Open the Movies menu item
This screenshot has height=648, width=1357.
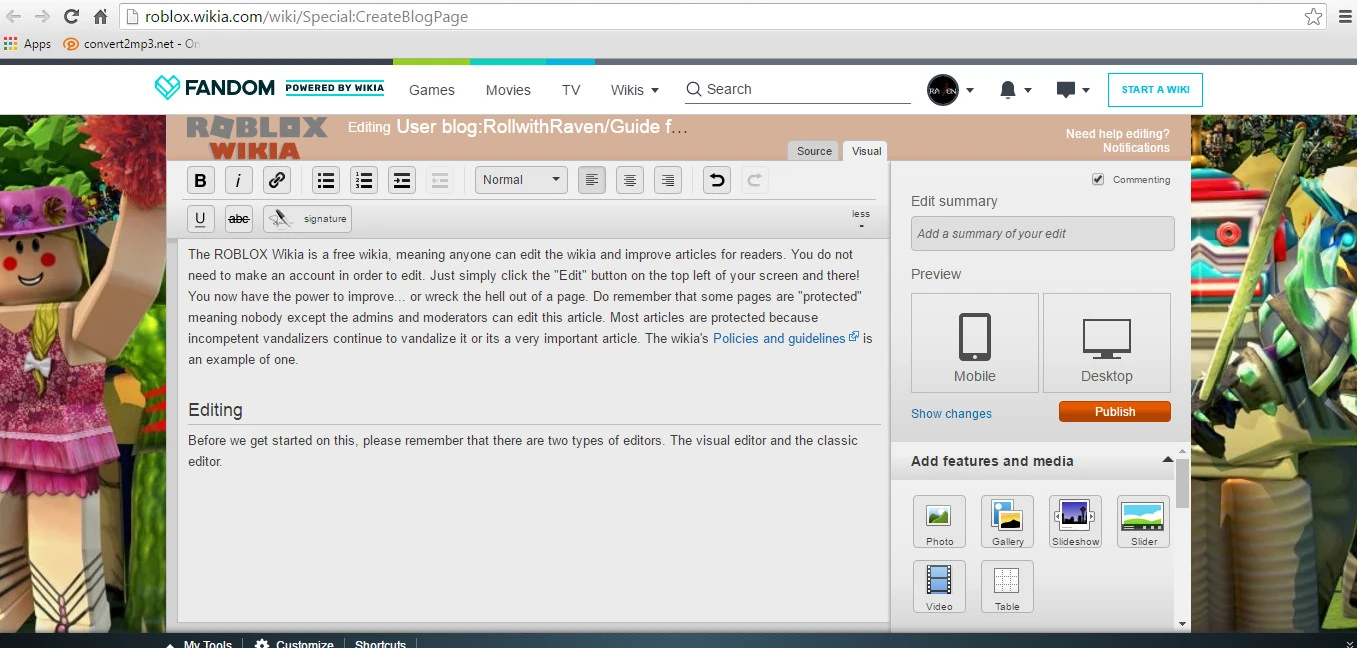click(x=508, y=90)
